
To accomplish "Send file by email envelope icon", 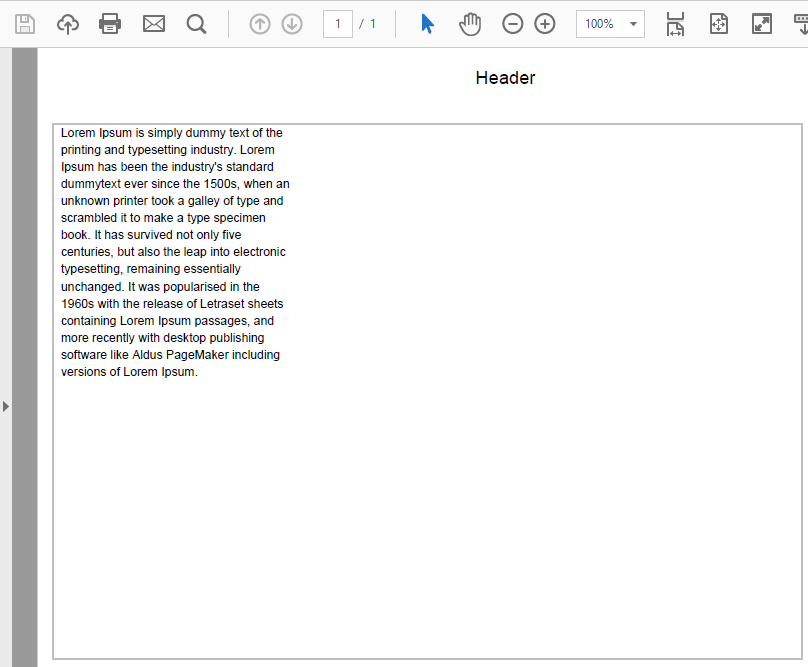I will [154, 24].
